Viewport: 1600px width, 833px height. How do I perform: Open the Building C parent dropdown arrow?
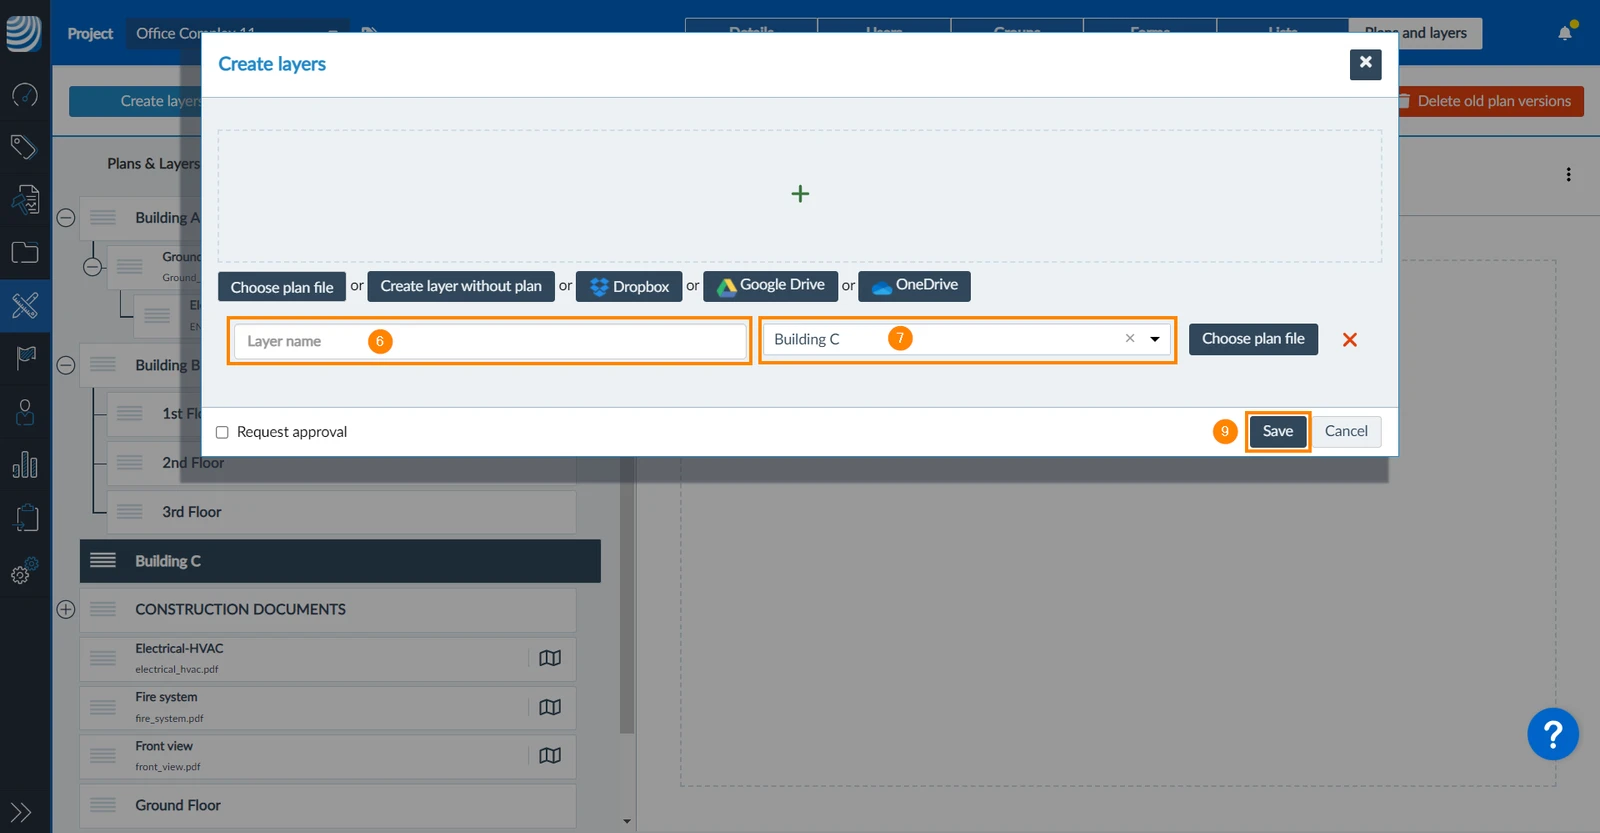[1155, 339]
